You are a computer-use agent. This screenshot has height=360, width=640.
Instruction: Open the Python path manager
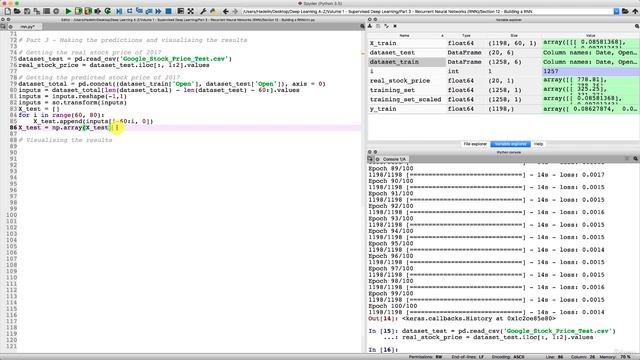[x=213, y=11]
